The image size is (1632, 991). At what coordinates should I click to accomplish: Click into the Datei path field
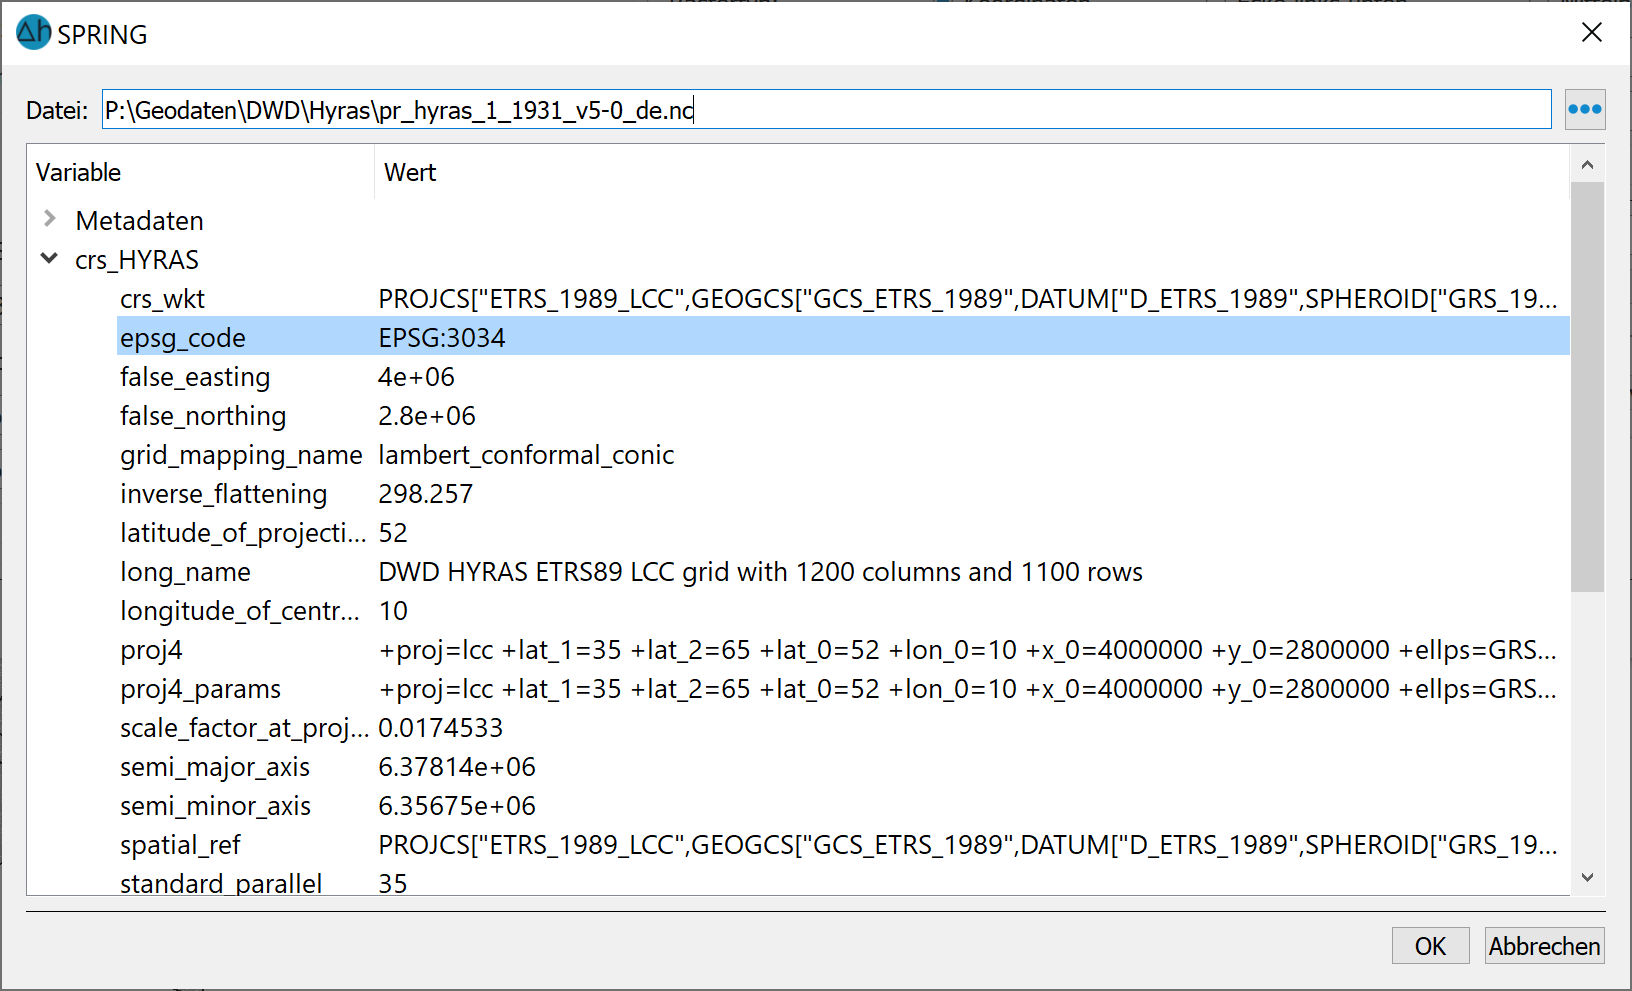825,110
